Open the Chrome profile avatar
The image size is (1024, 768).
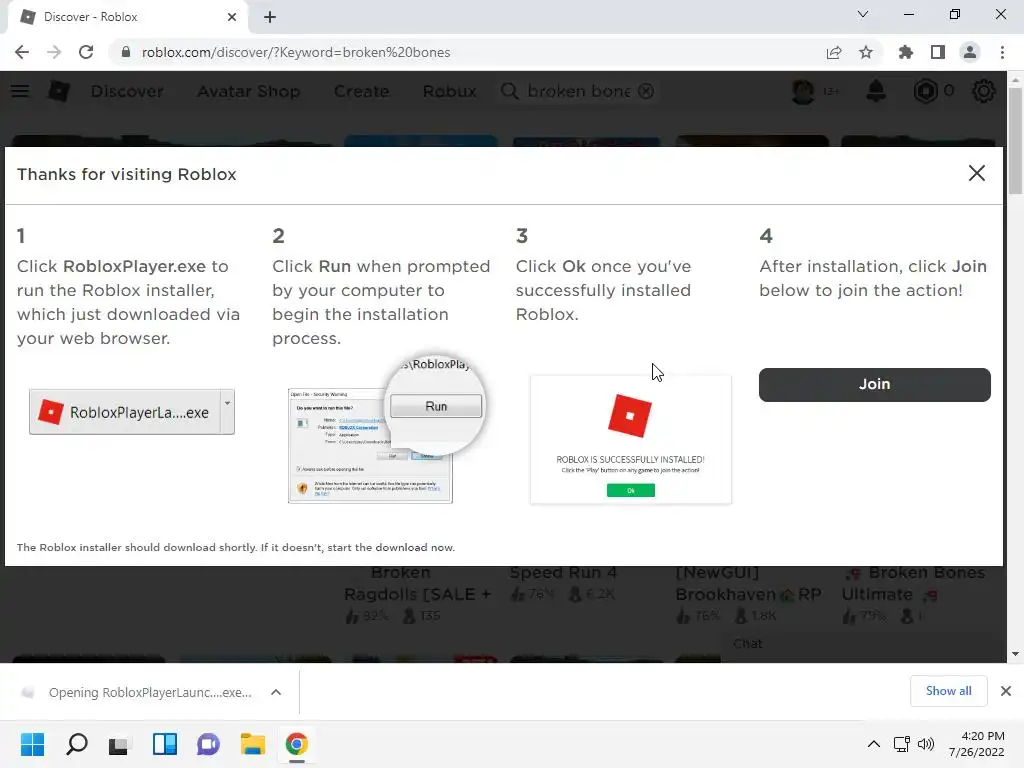coord(970,52)
